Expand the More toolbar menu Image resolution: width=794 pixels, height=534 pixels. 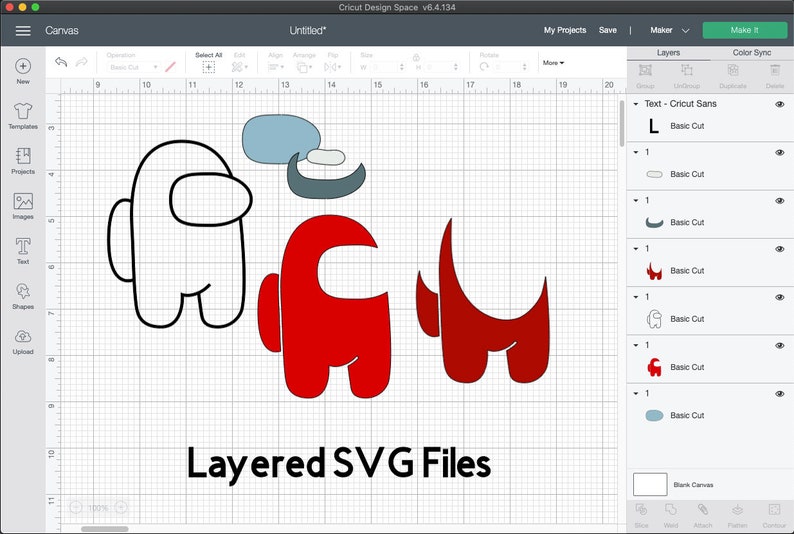553,63
